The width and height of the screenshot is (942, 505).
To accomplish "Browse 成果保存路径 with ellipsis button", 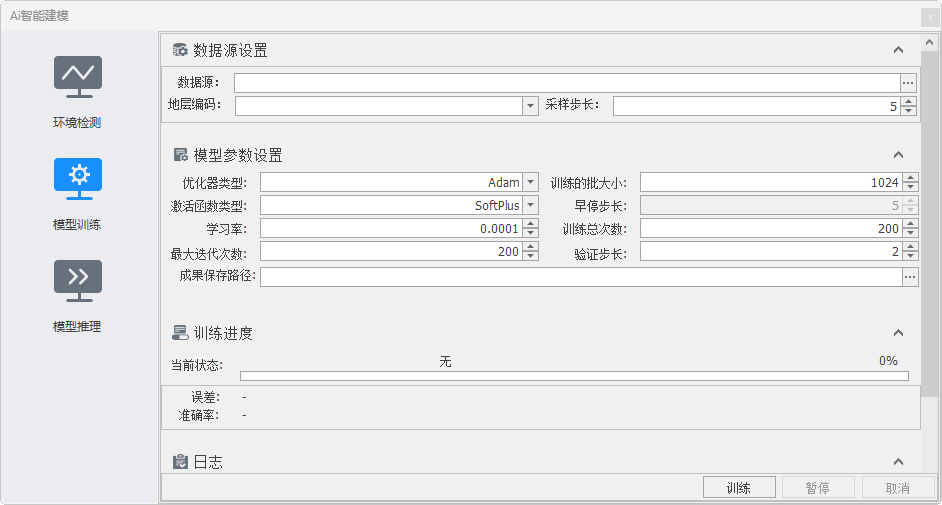I will (x=909, y=277).
